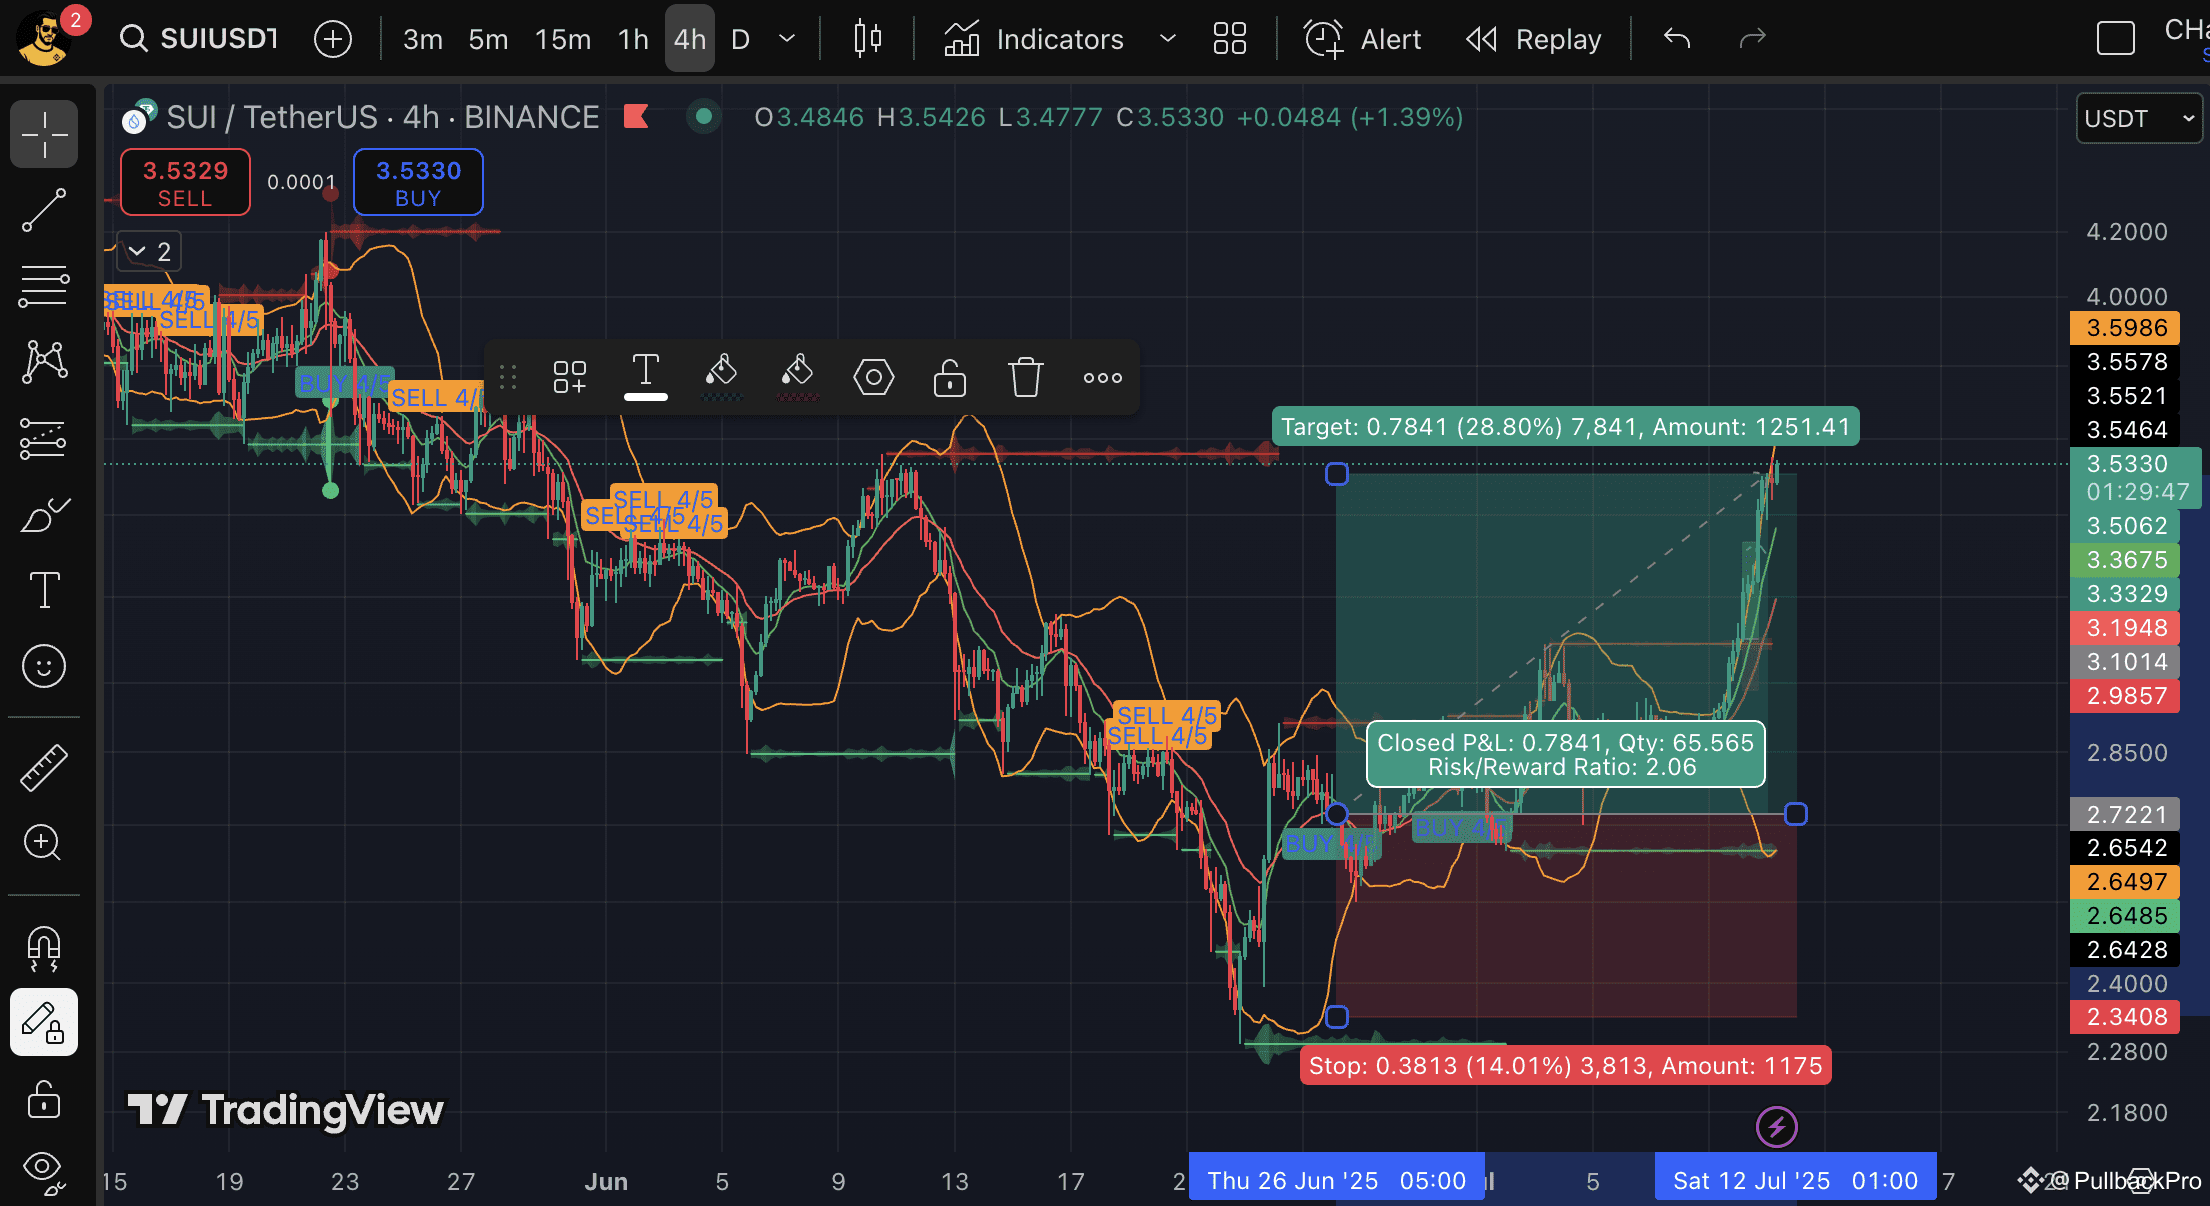The height and width of the screenshot is (1206, 2210).
Task: Switch to the 5m timeframe
Action: point(488,39)
